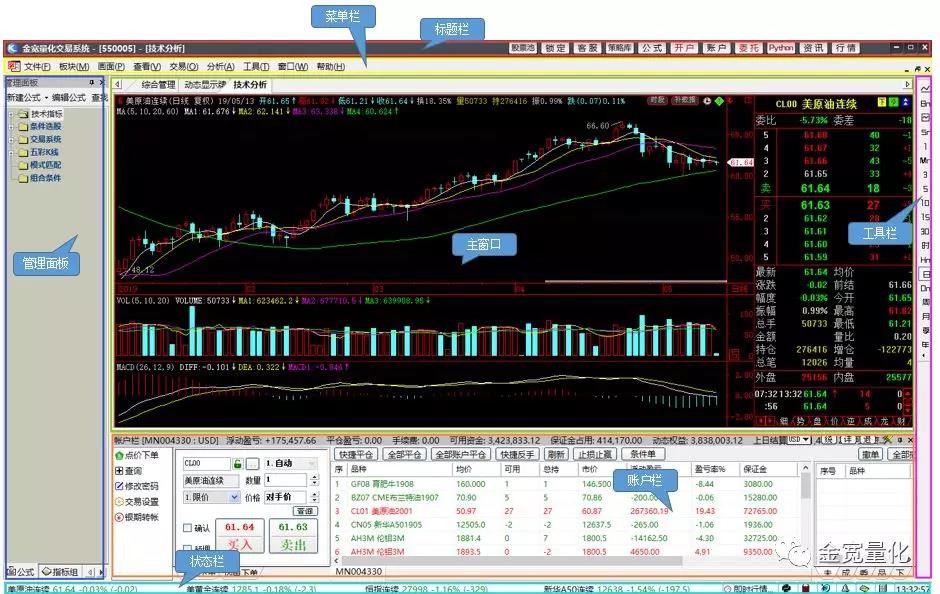Open the USD currency dropdown
This screenshot has width=940, height=594.
tap(806, 440)
